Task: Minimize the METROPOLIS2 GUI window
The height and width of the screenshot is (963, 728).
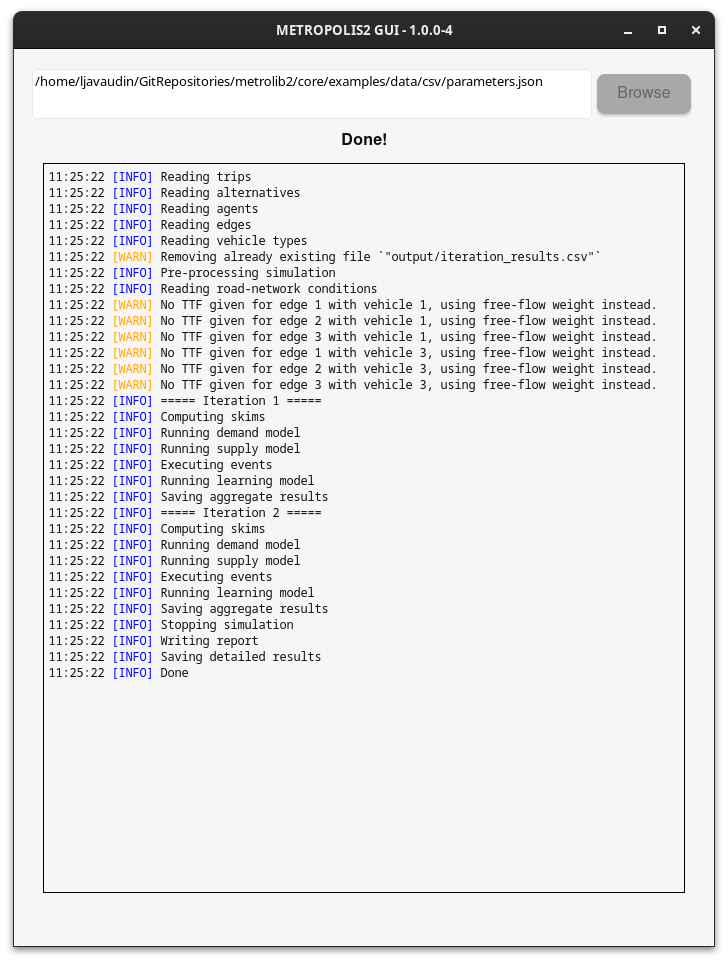Action: pos(628,30)
